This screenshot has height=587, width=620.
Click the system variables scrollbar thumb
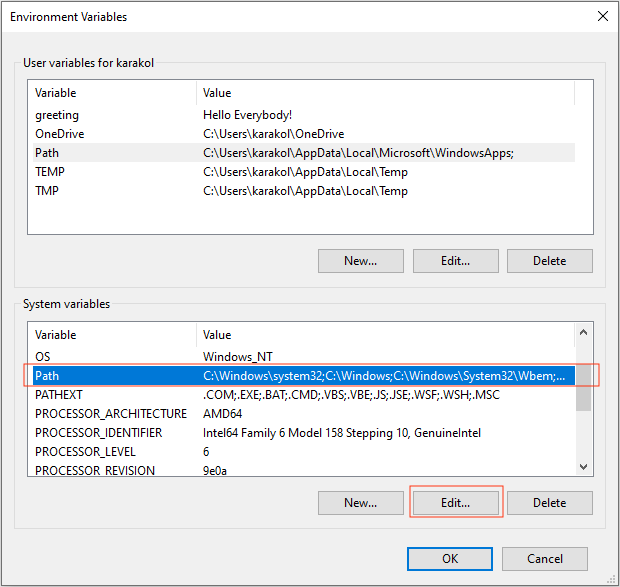(x=583, y=388)
